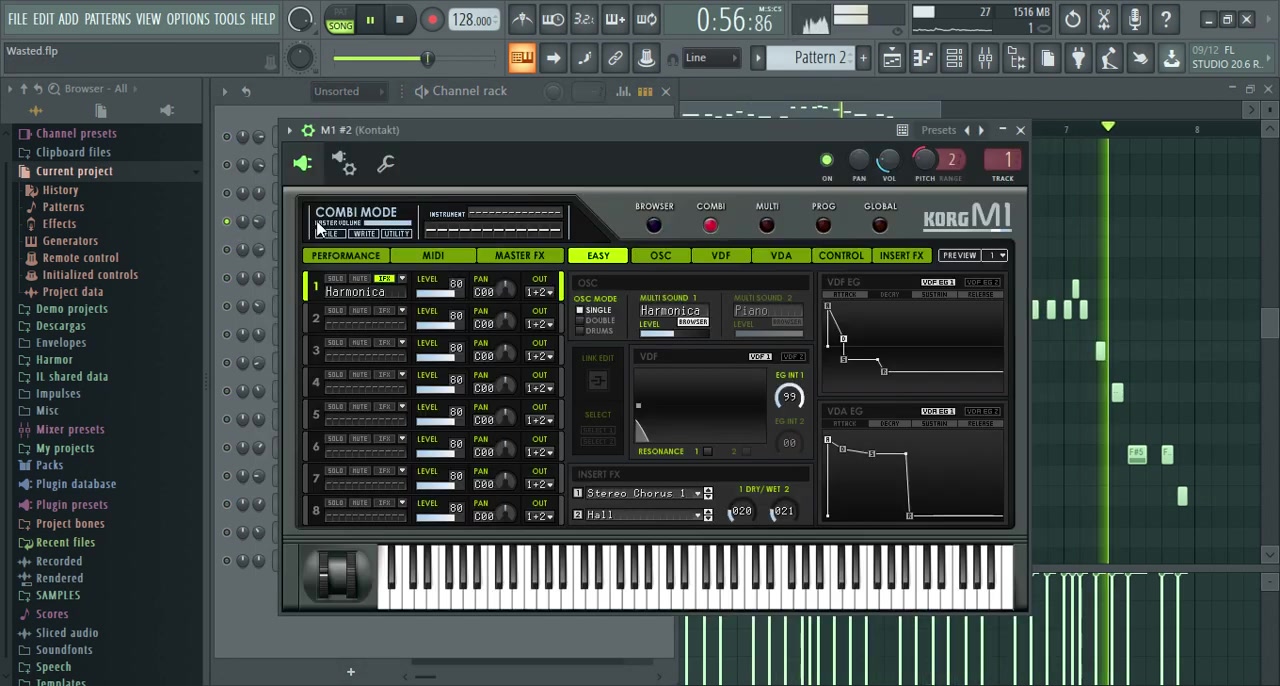
Task: Pause the song playback
Action: point(369,20)
